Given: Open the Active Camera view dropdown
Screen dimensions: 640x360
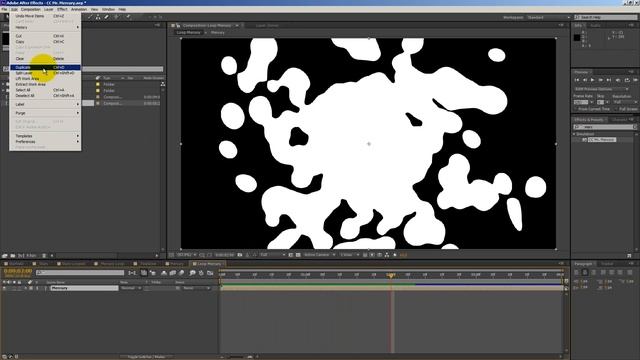Looking at the screenshot, I should click(x=319, y=255).
